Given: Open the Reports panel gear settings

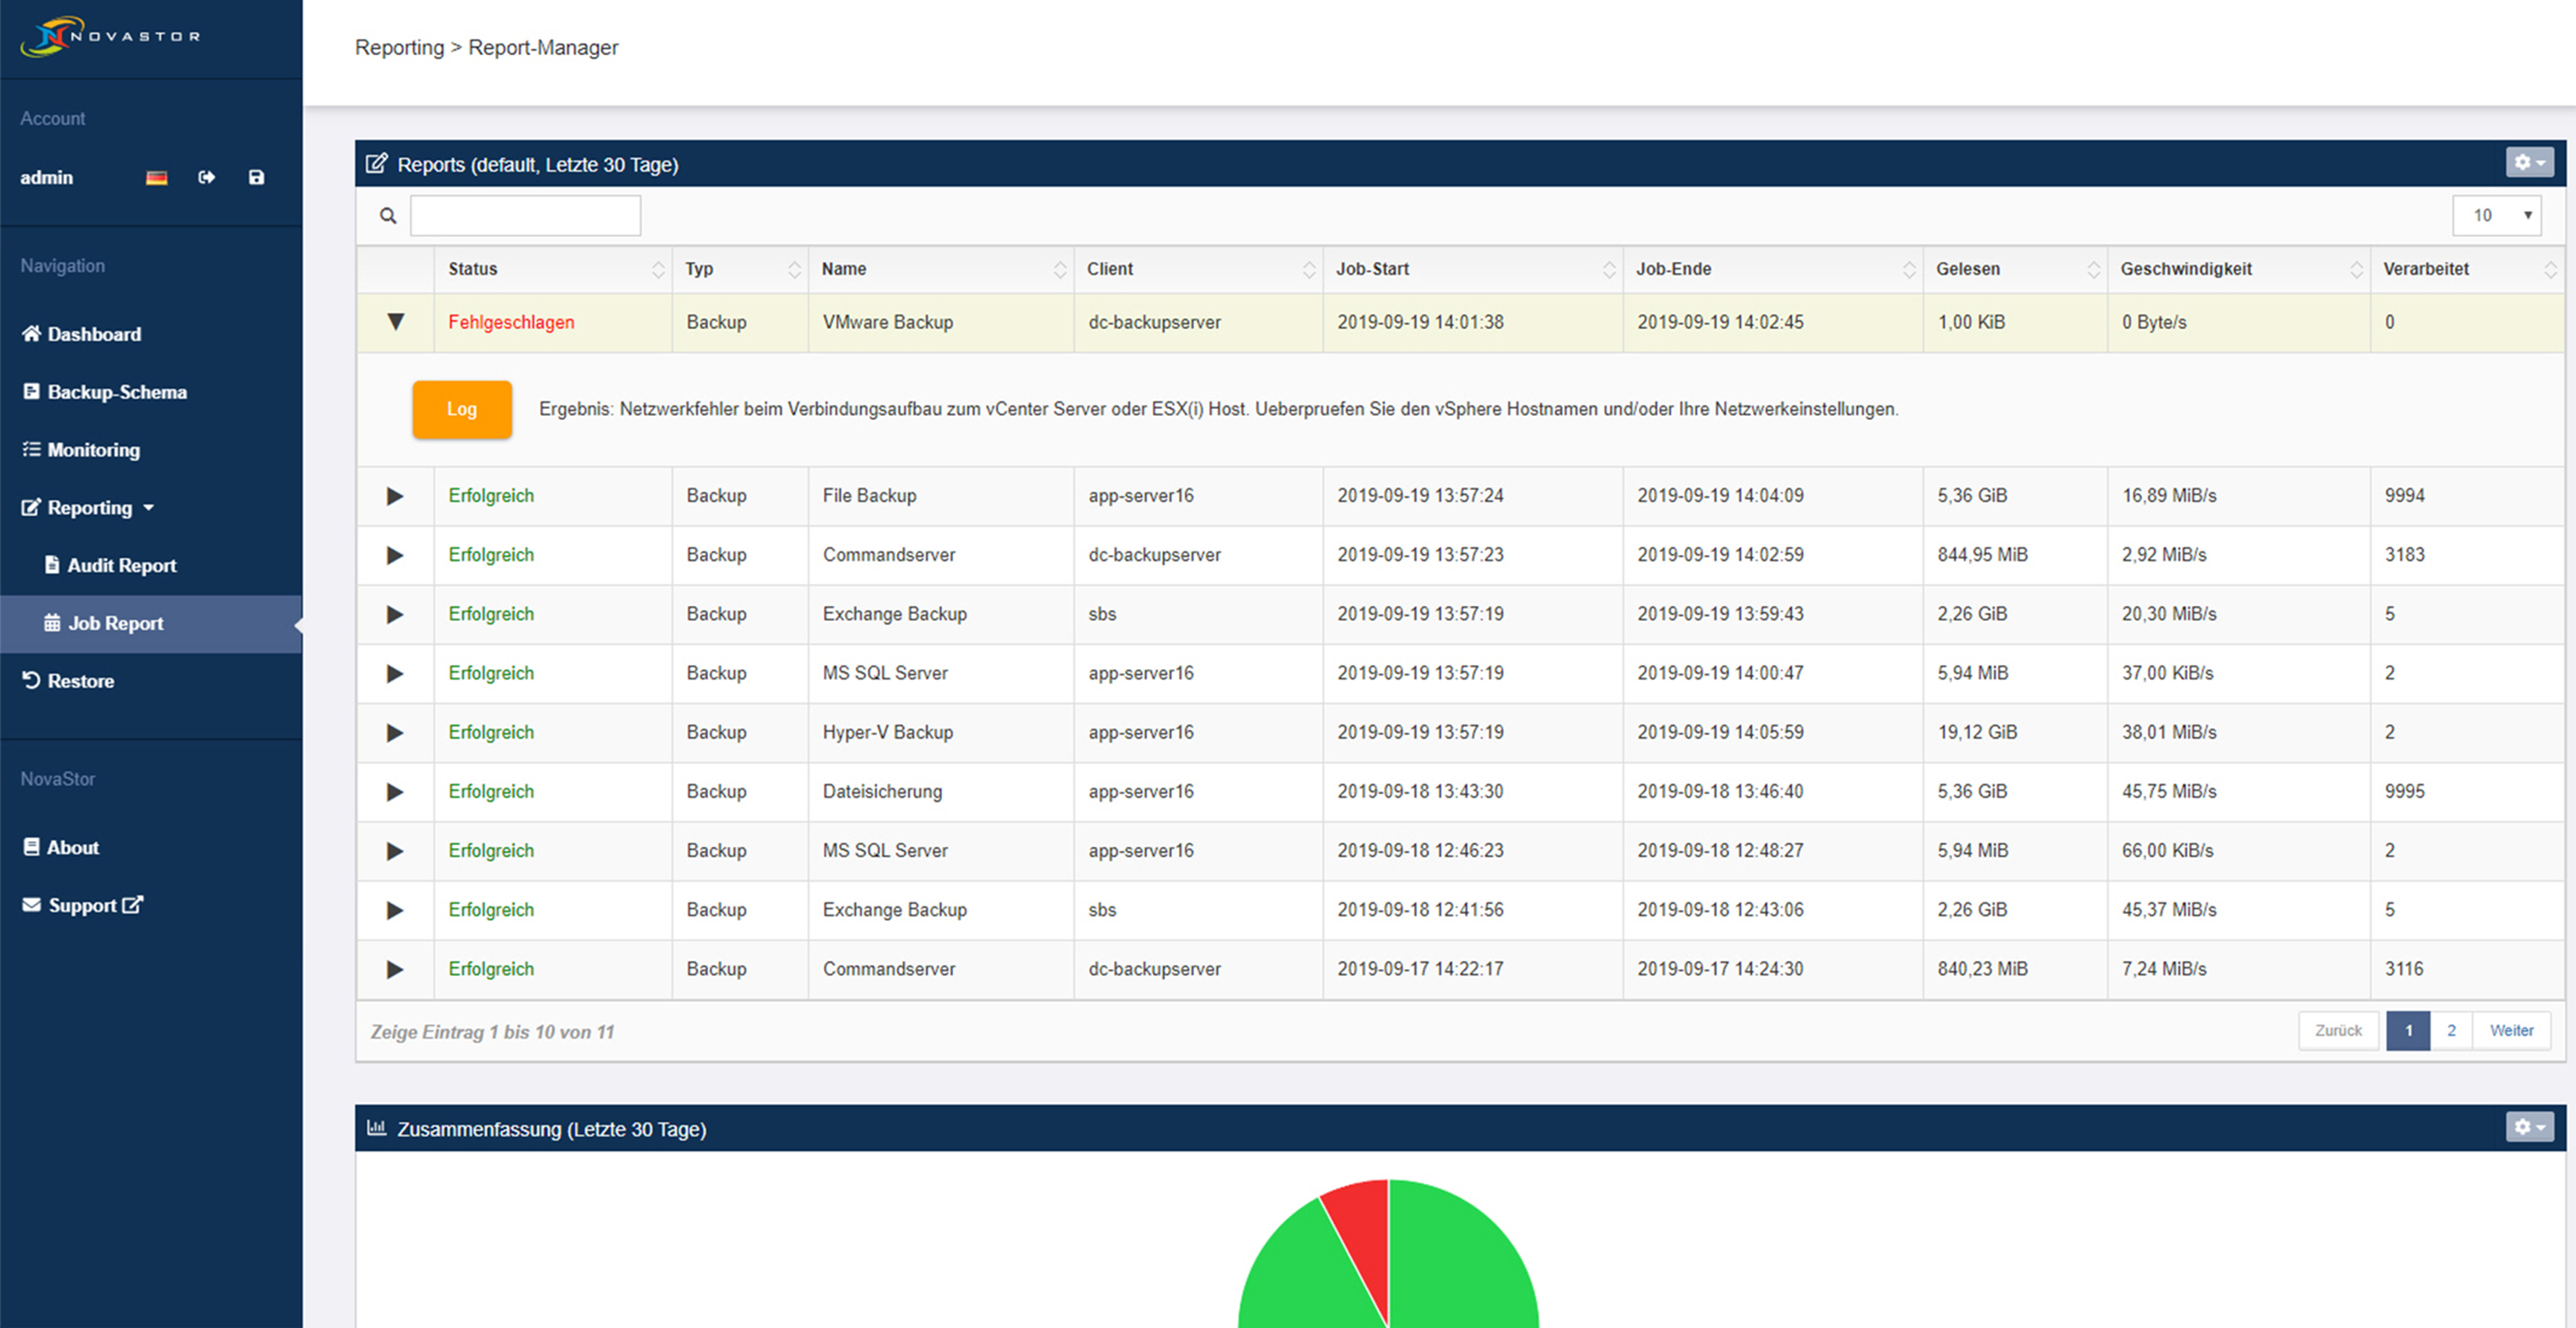Looking at the screenshot, I should 2528,162.
